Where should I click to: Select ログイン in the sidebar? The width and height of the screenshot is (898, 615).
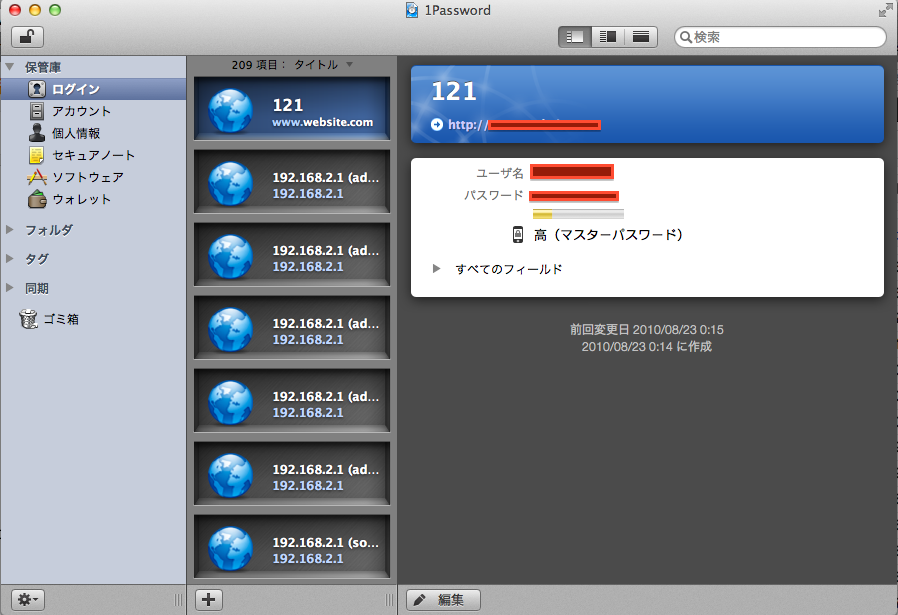click(x=93, y=89)
